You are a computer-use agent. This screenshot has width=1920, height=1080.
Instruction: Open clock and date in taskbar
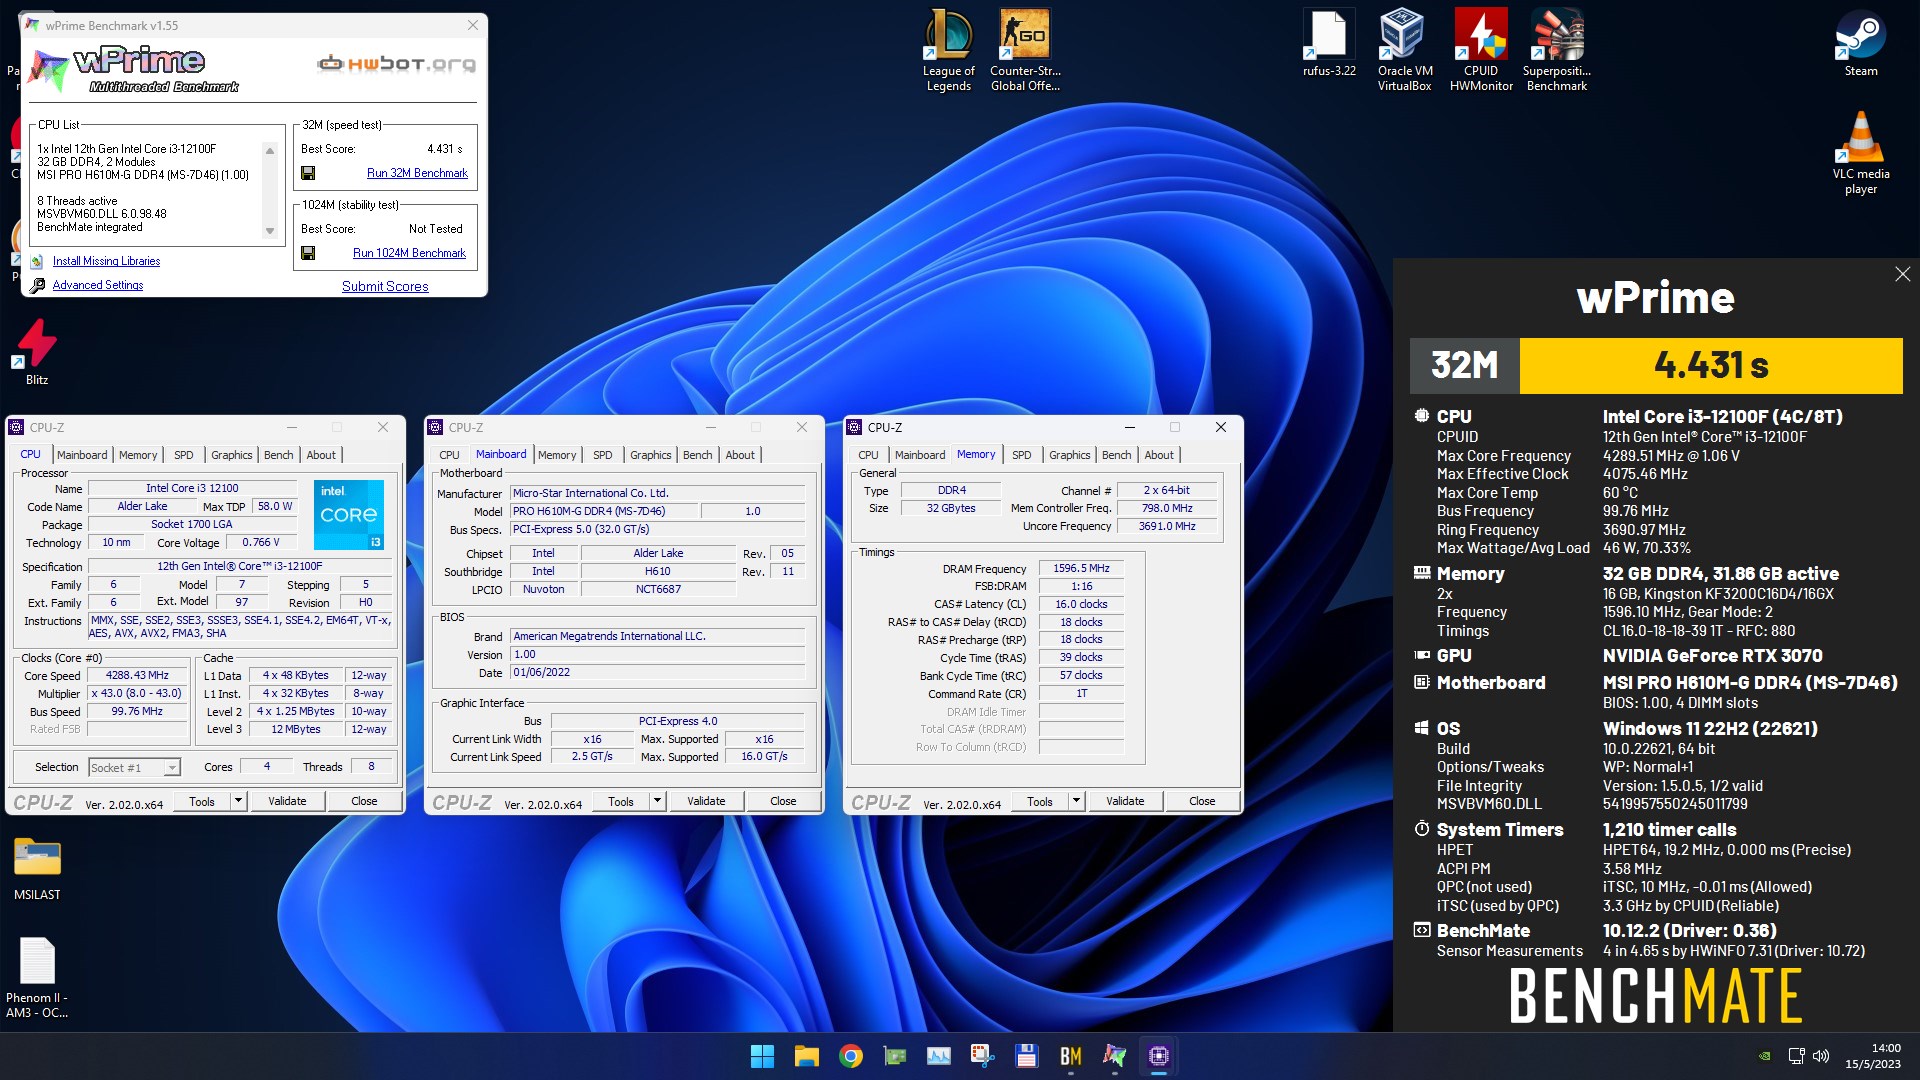(1873, 1056)
